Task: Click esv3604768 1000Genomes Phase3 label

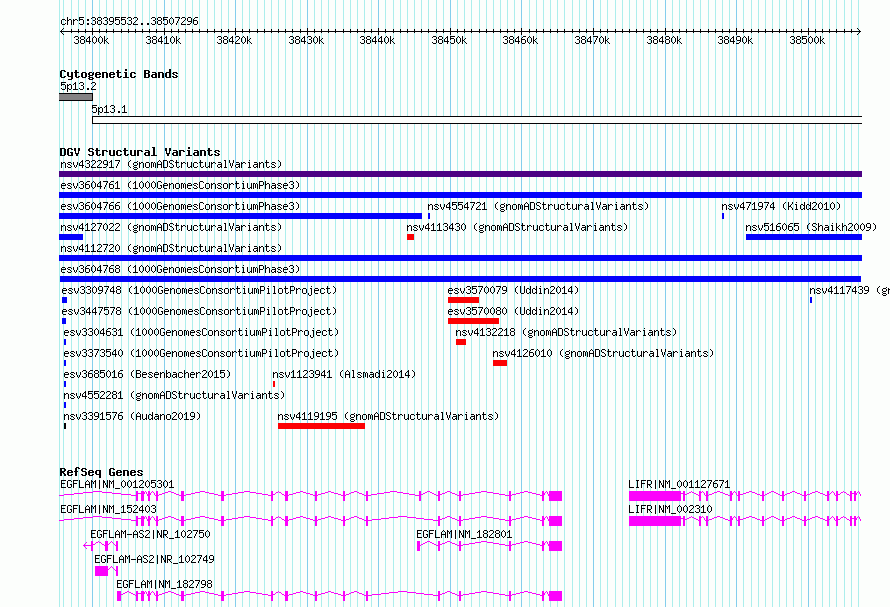Action: 180,269
